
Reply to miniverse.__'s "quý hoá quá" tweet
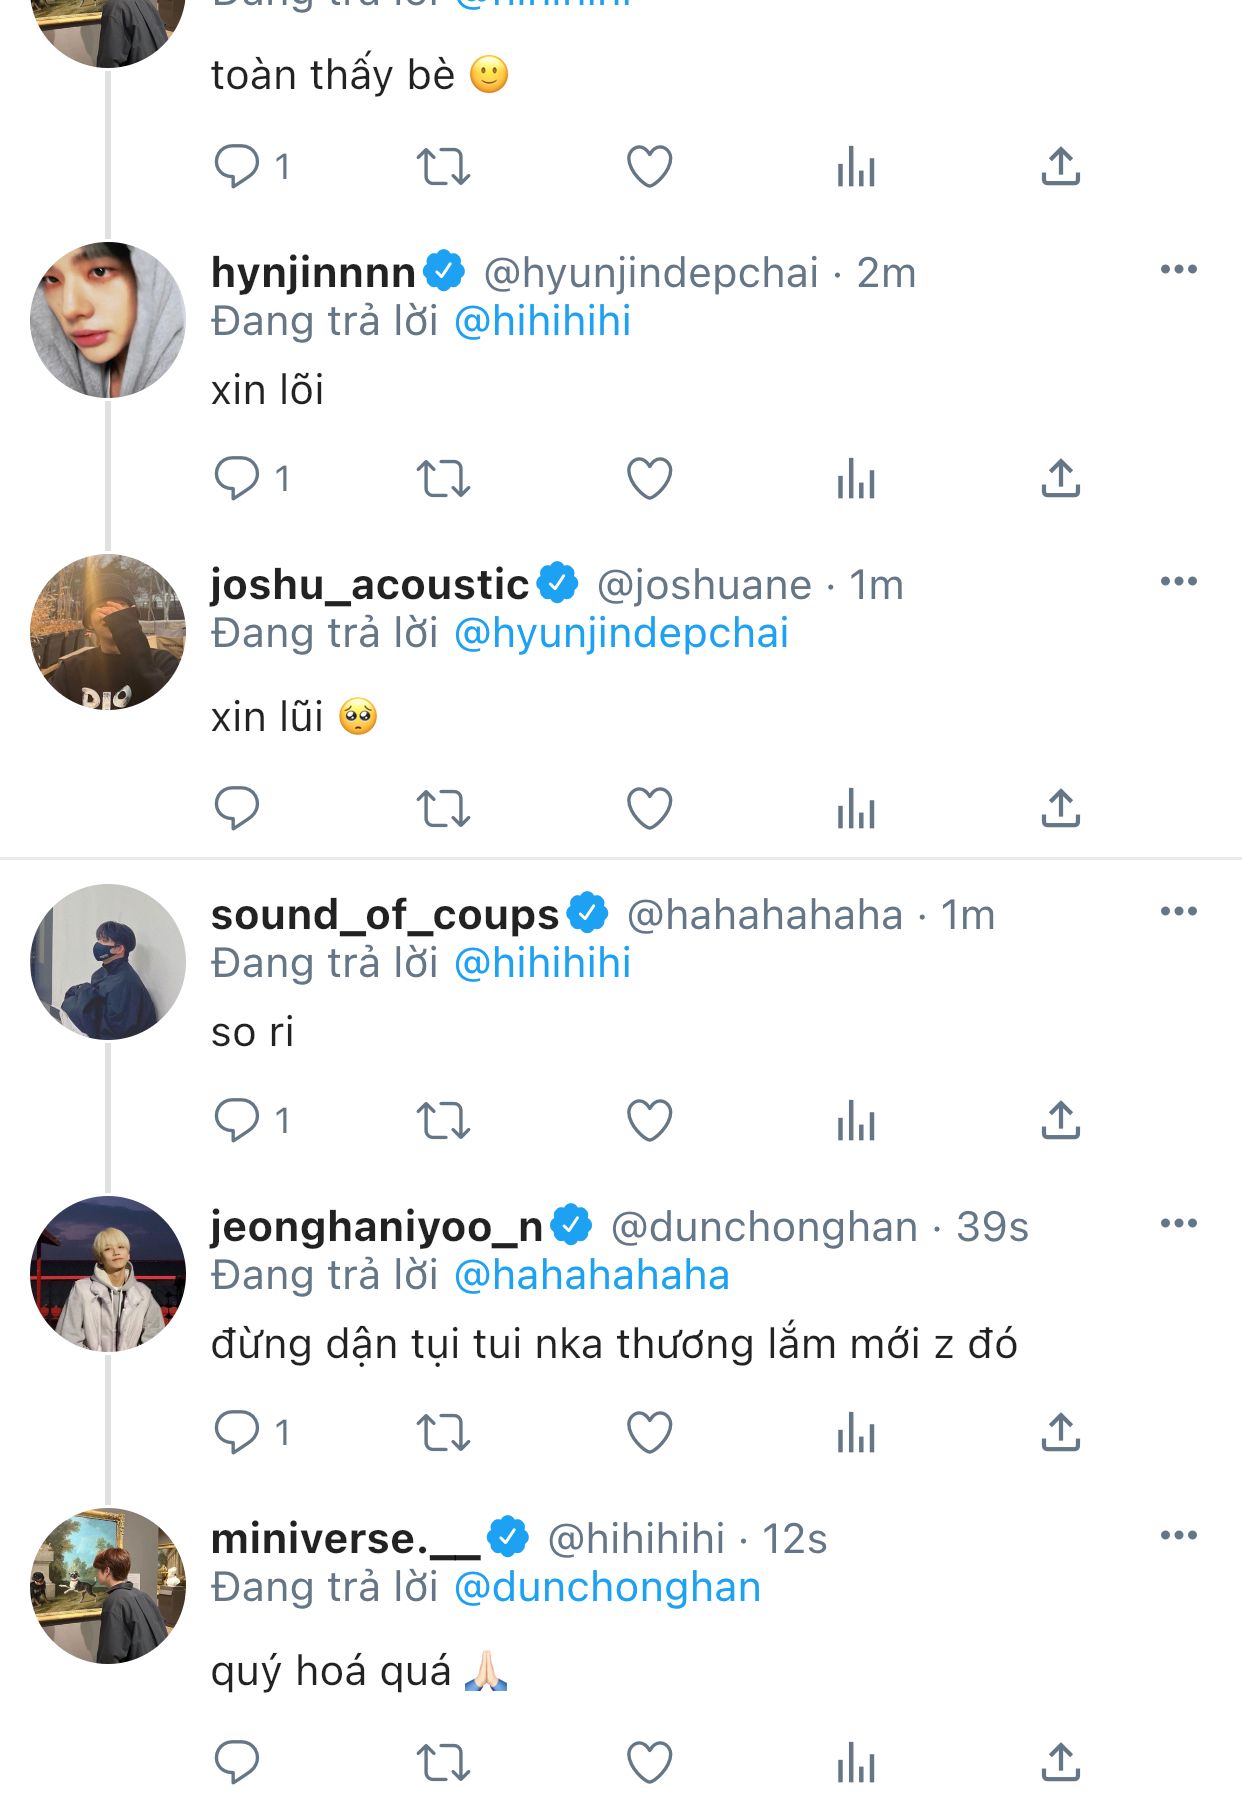click(x=237, y=1762)
